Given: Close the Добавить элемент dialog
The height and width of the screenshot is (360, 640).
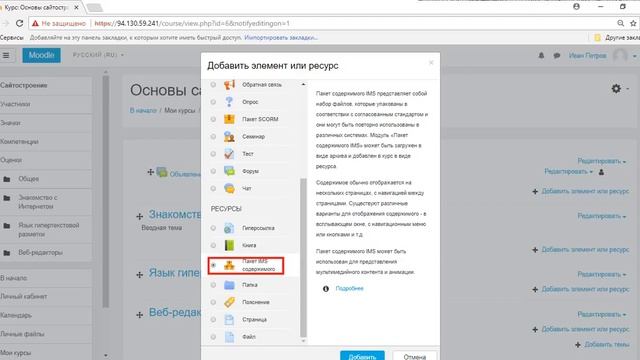Looking at the screenshot, I should (431, 62).
